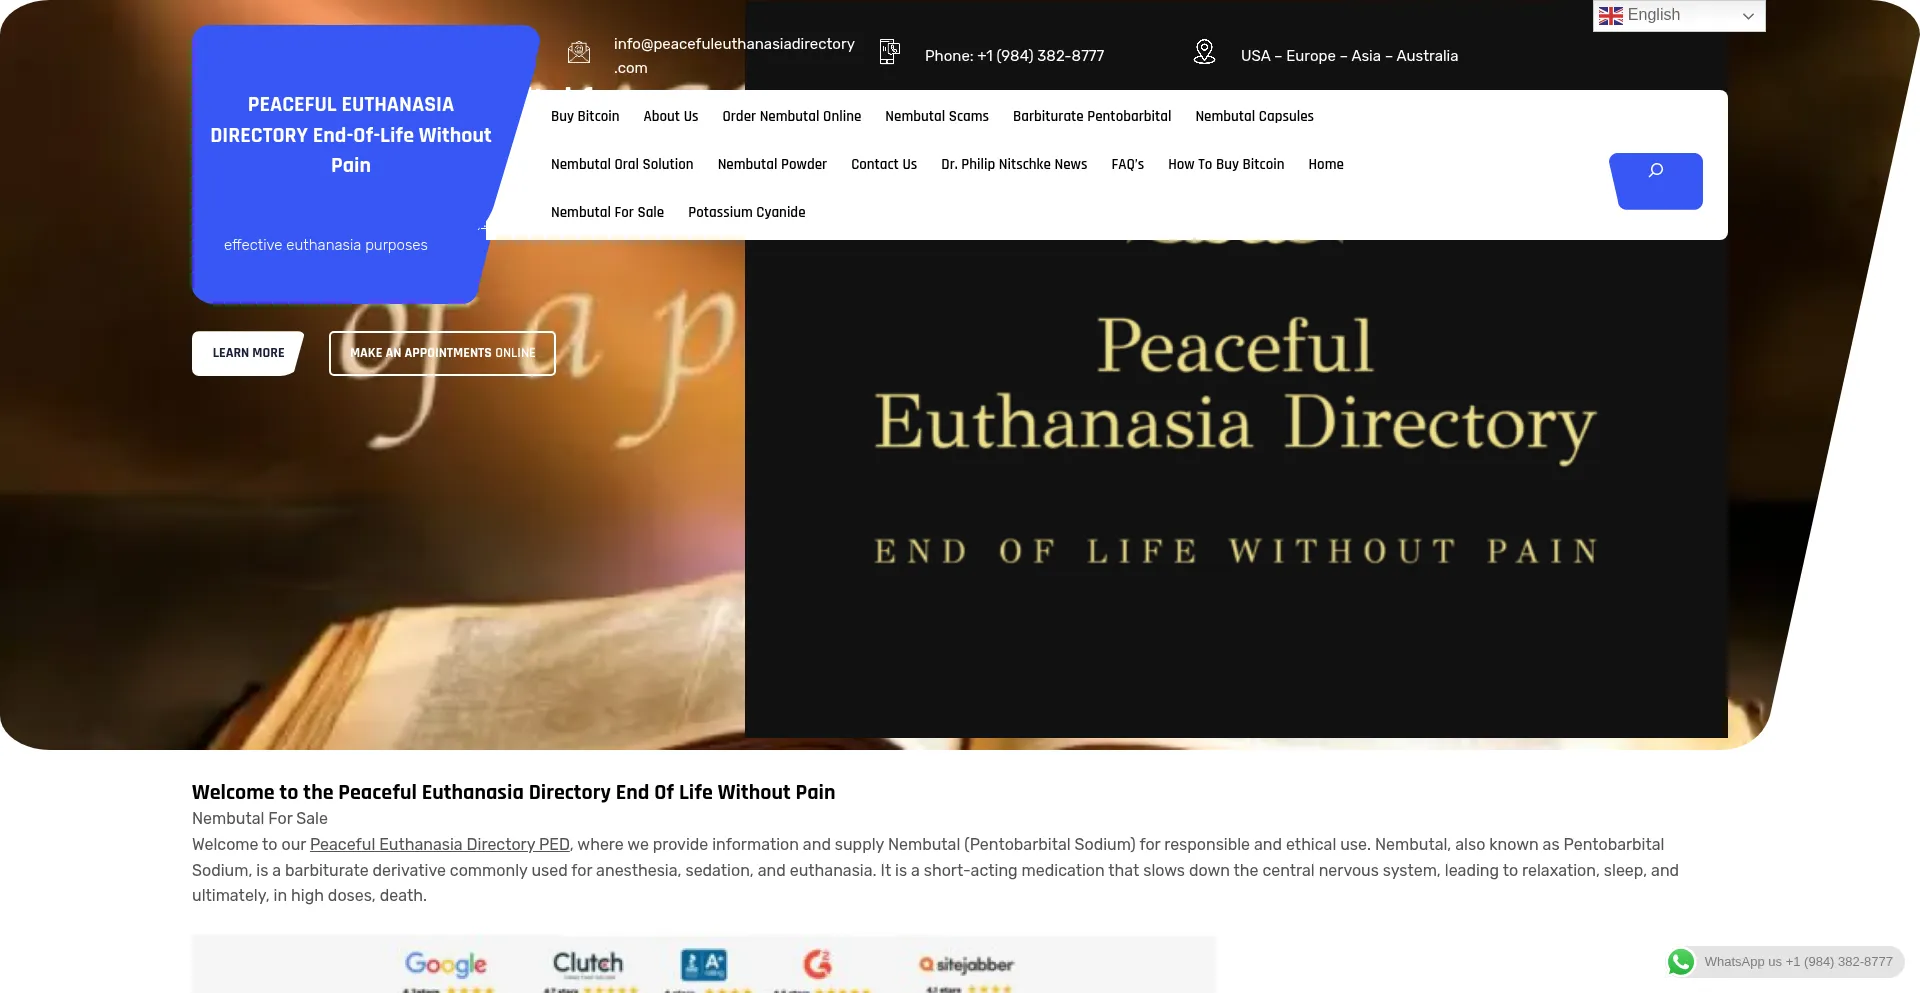
Task: Click the G2 review logo
Action: 818,964
